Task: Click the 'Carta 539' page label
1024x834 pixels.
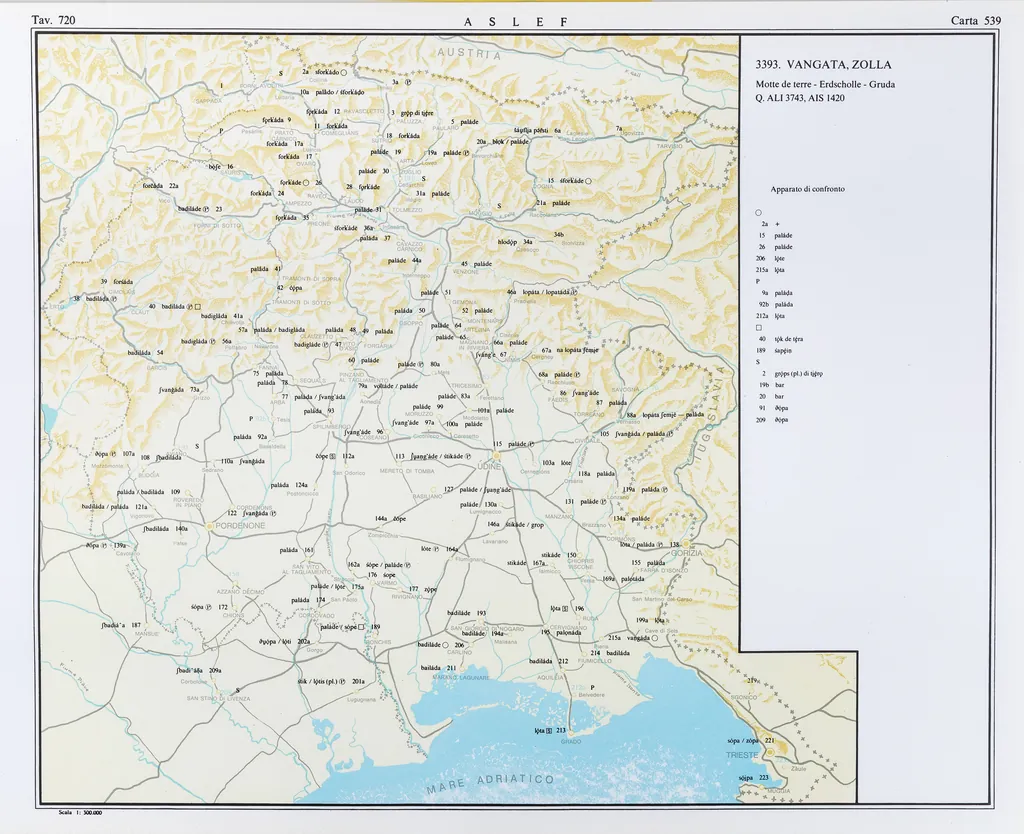Action: click(977, 20)
